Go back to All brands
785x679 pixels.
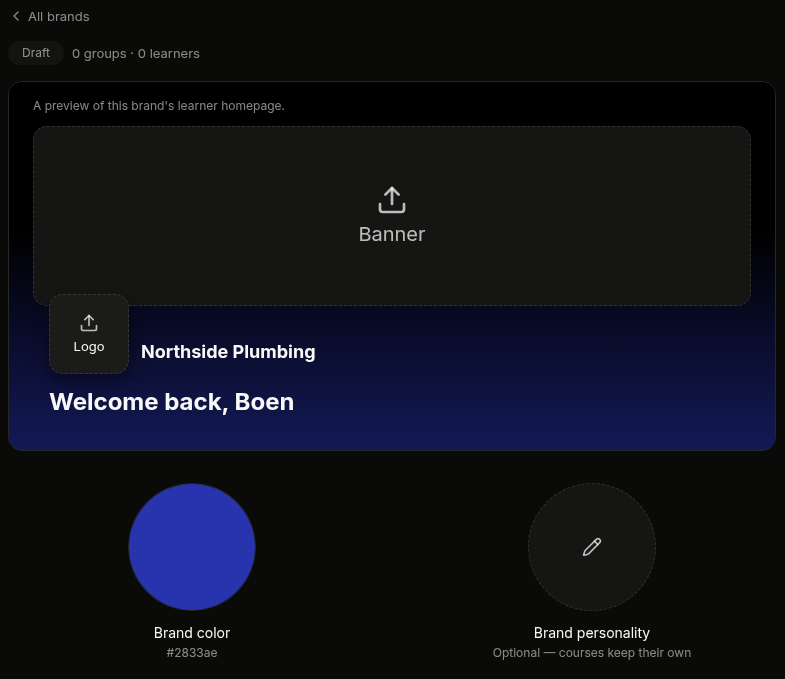51,17
